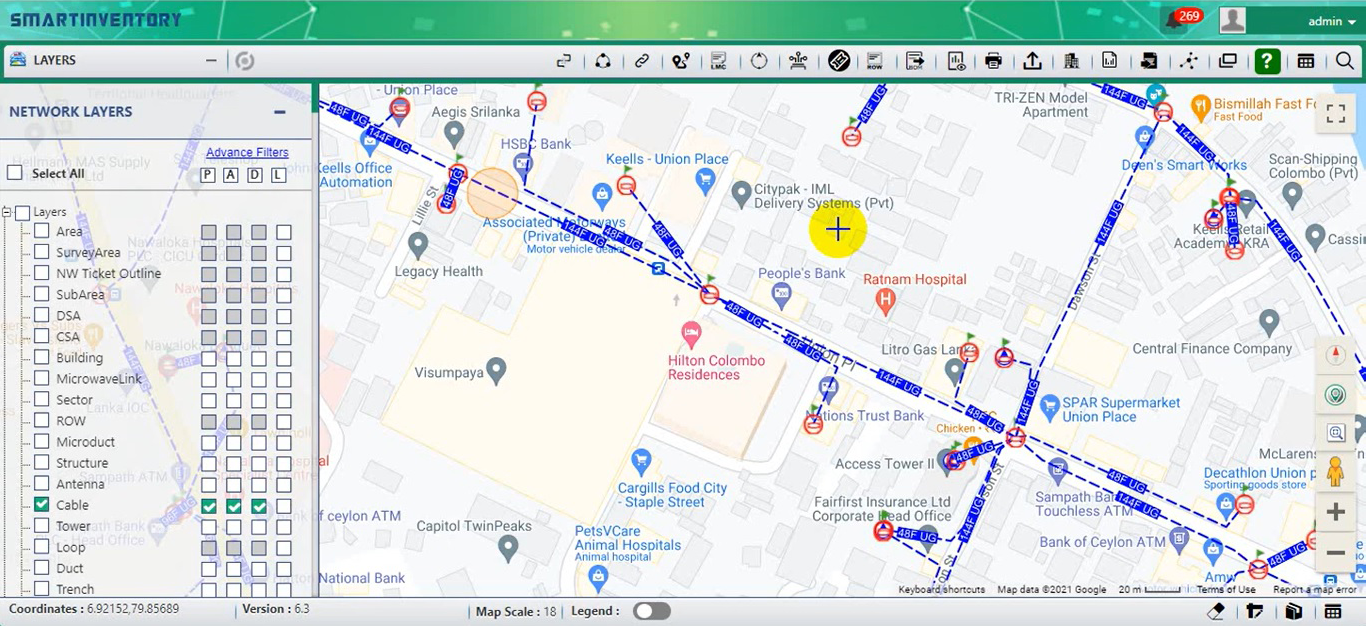The height and width of the screenshot is (626, 1366).
Task: Open the notifications bell showing 269
Action: tap(1173, 20)
